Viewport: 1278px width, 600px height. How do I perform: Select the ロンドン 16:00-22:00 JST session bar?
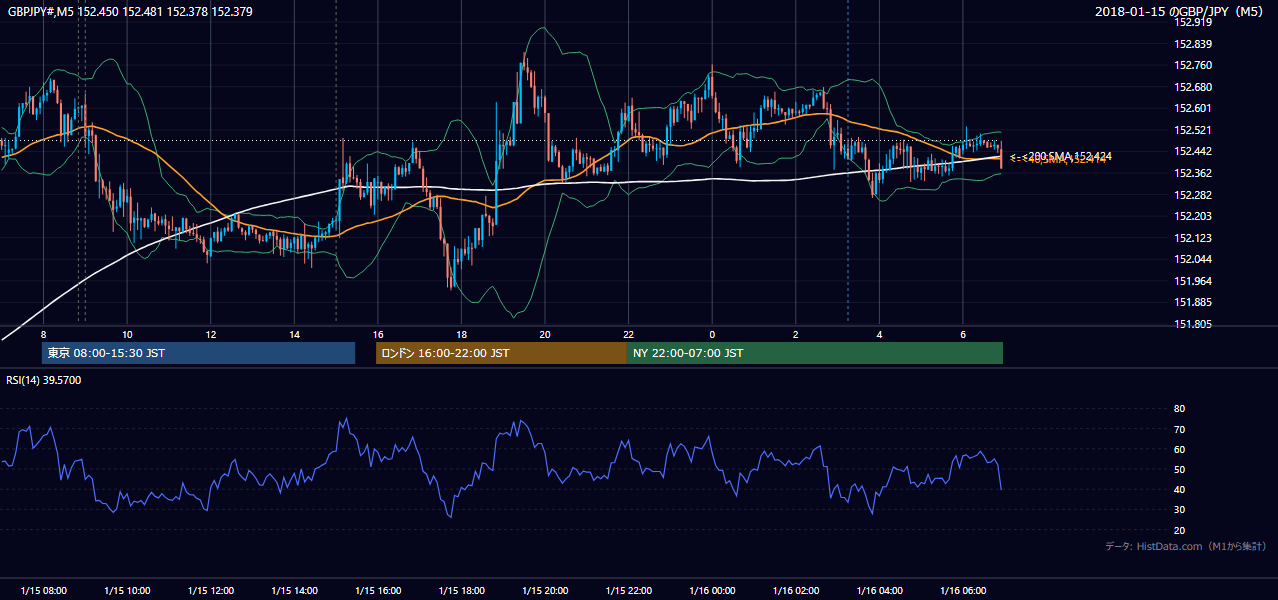click(501, 353)
